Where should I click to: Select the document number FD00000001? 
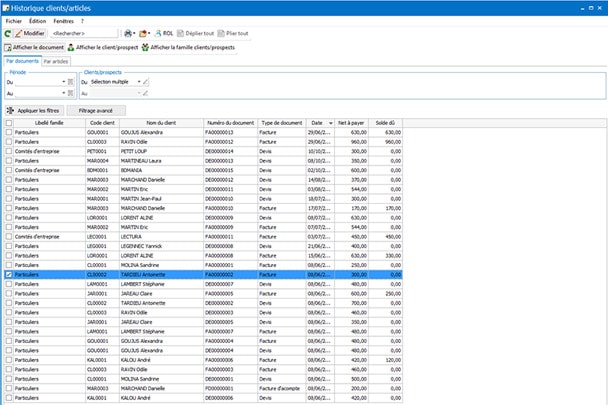click(x=231, y=389)
